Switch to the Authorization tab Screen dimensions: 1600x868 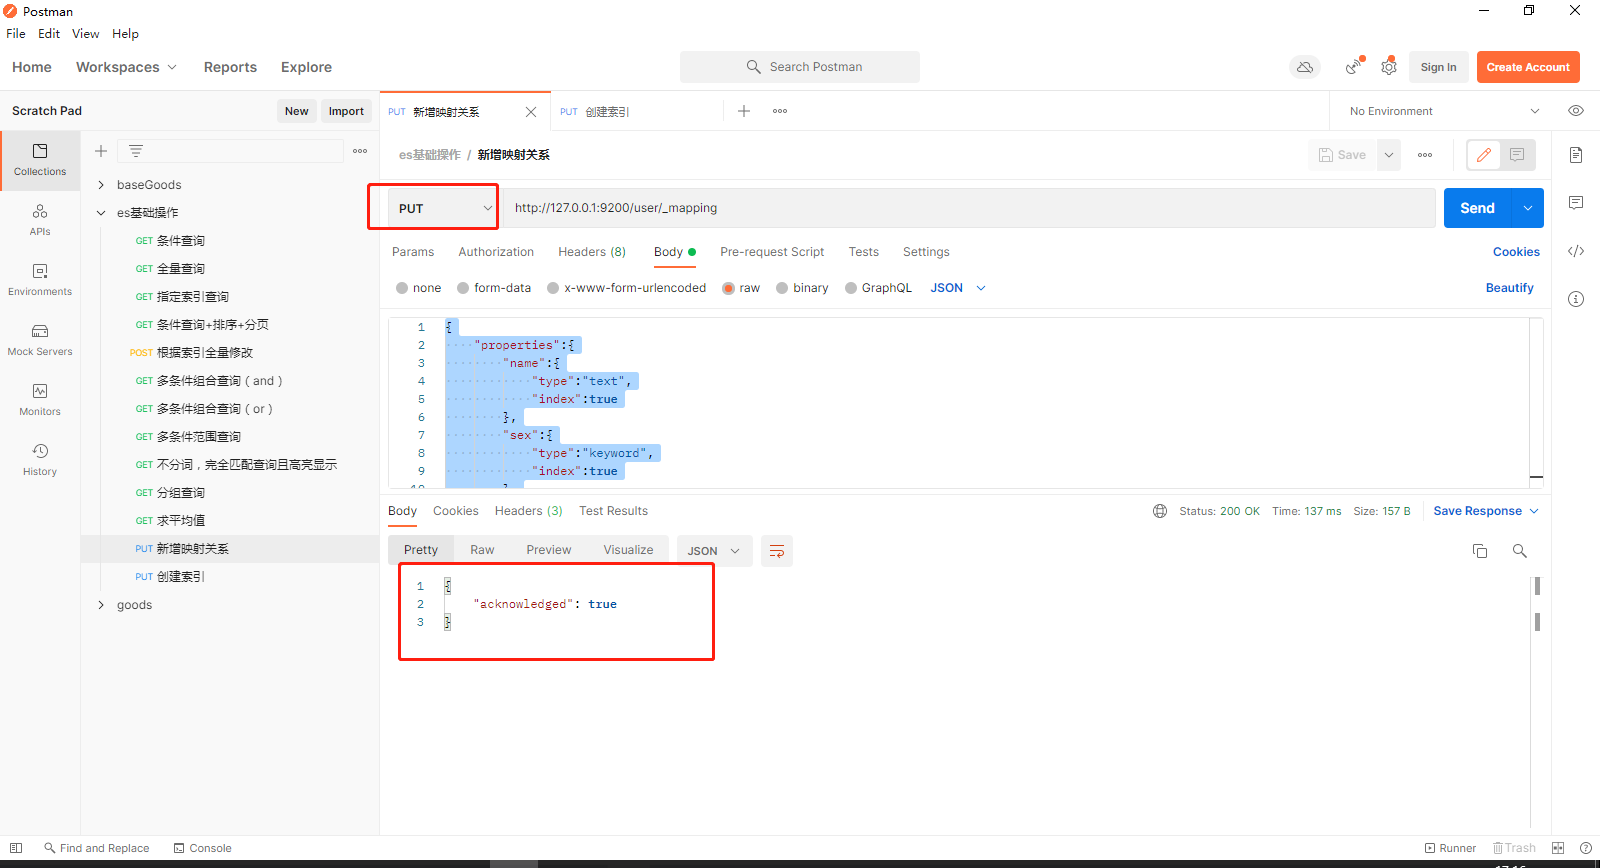(496, 252)
